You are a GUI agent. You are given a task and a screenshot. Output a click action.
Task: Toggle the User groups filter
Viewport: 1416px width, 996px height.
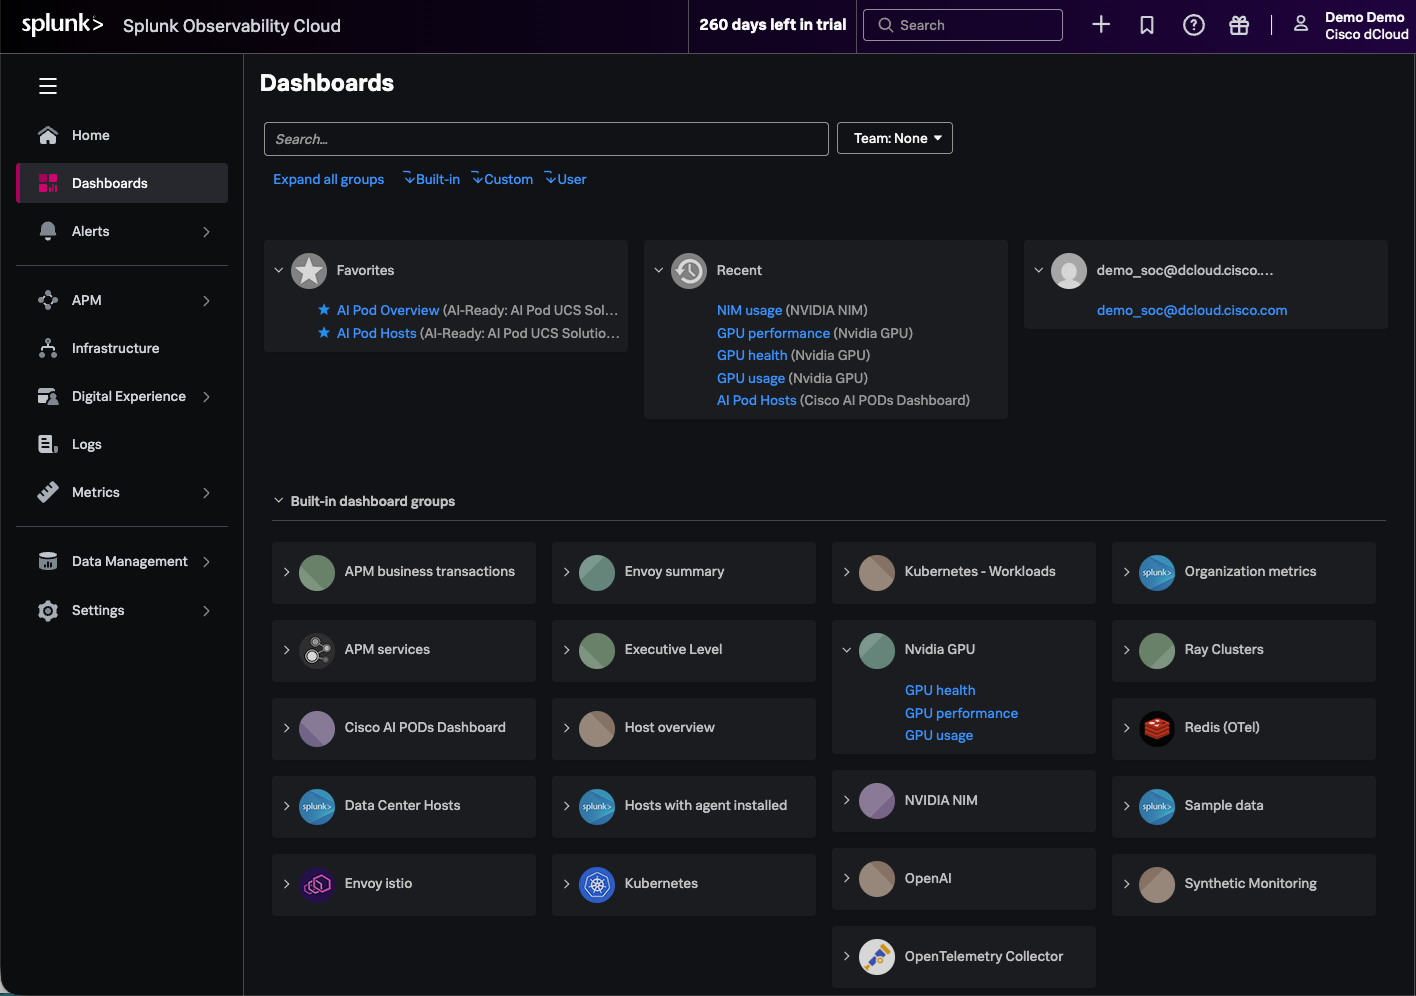tap(566, 179)
